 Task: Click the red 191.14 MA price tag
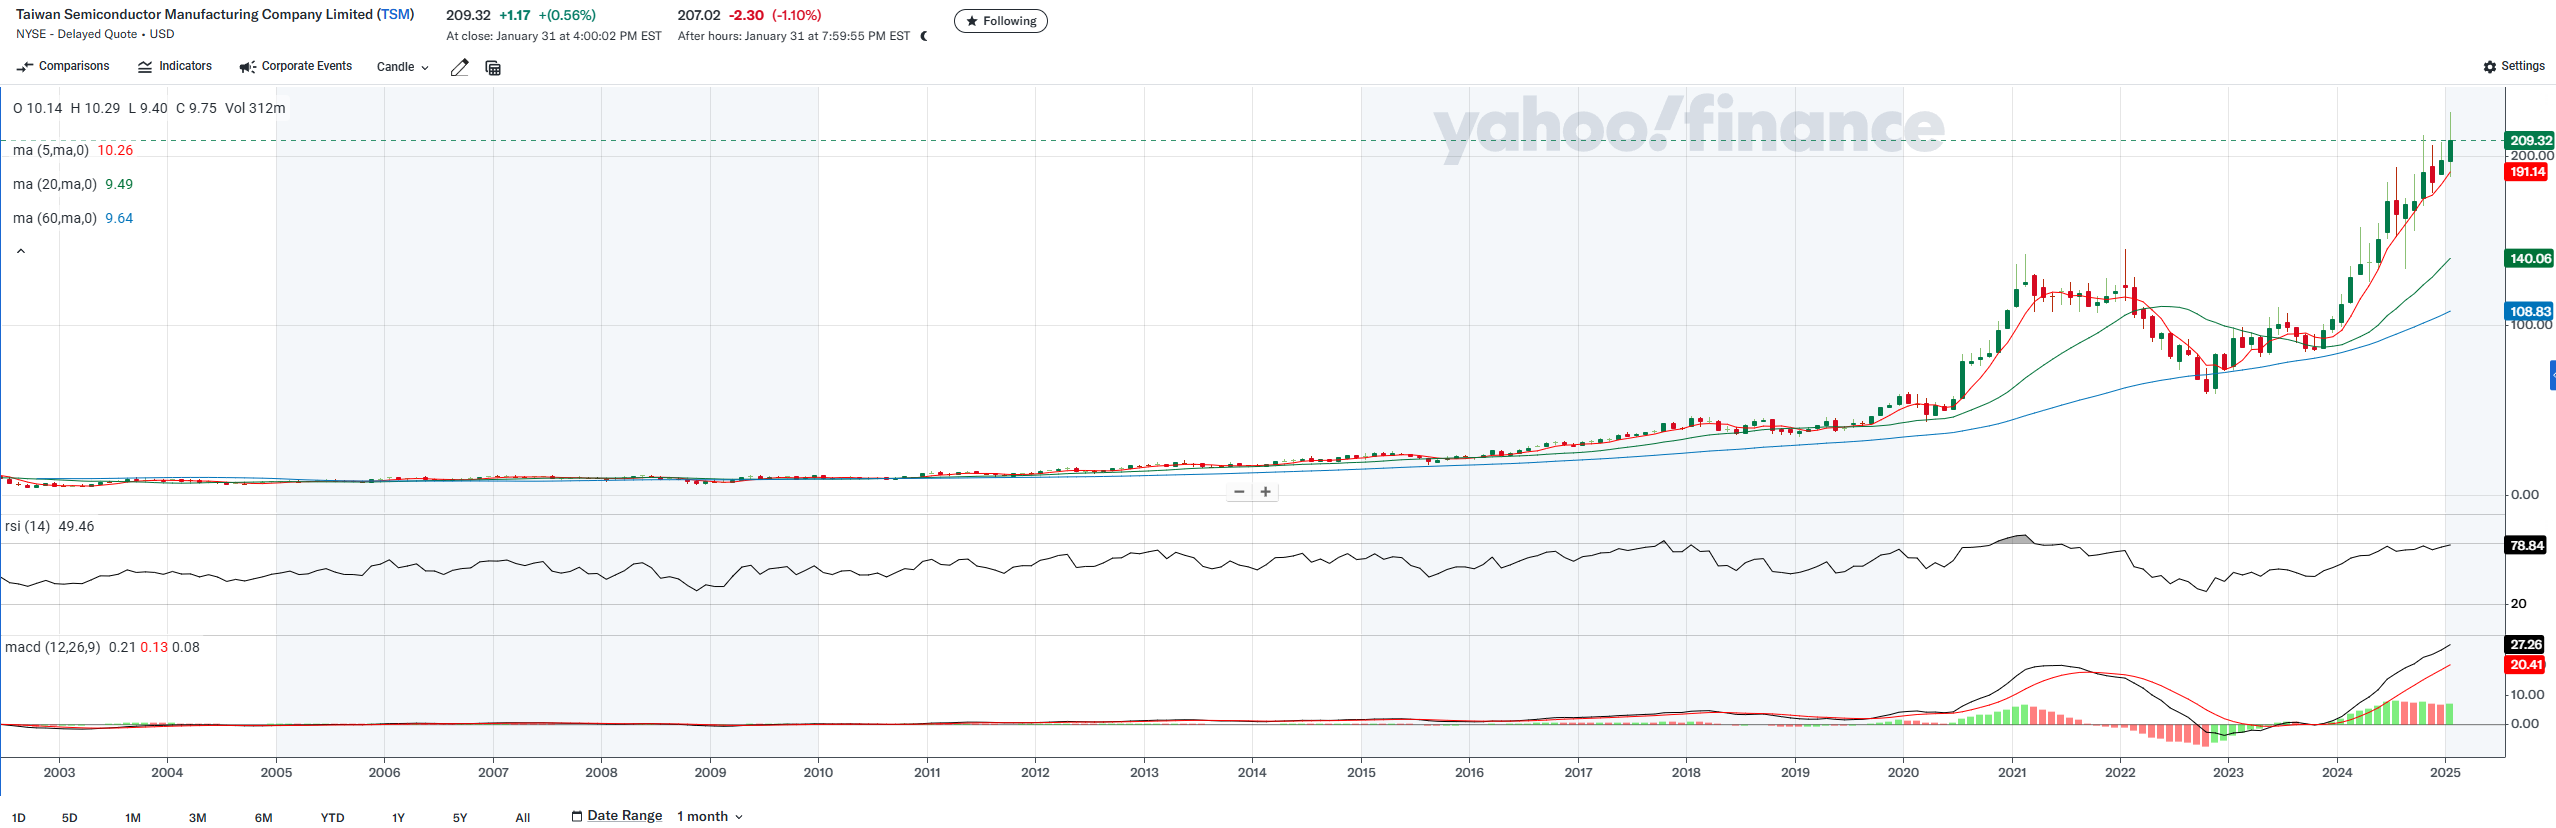[x=2526, y=172]
